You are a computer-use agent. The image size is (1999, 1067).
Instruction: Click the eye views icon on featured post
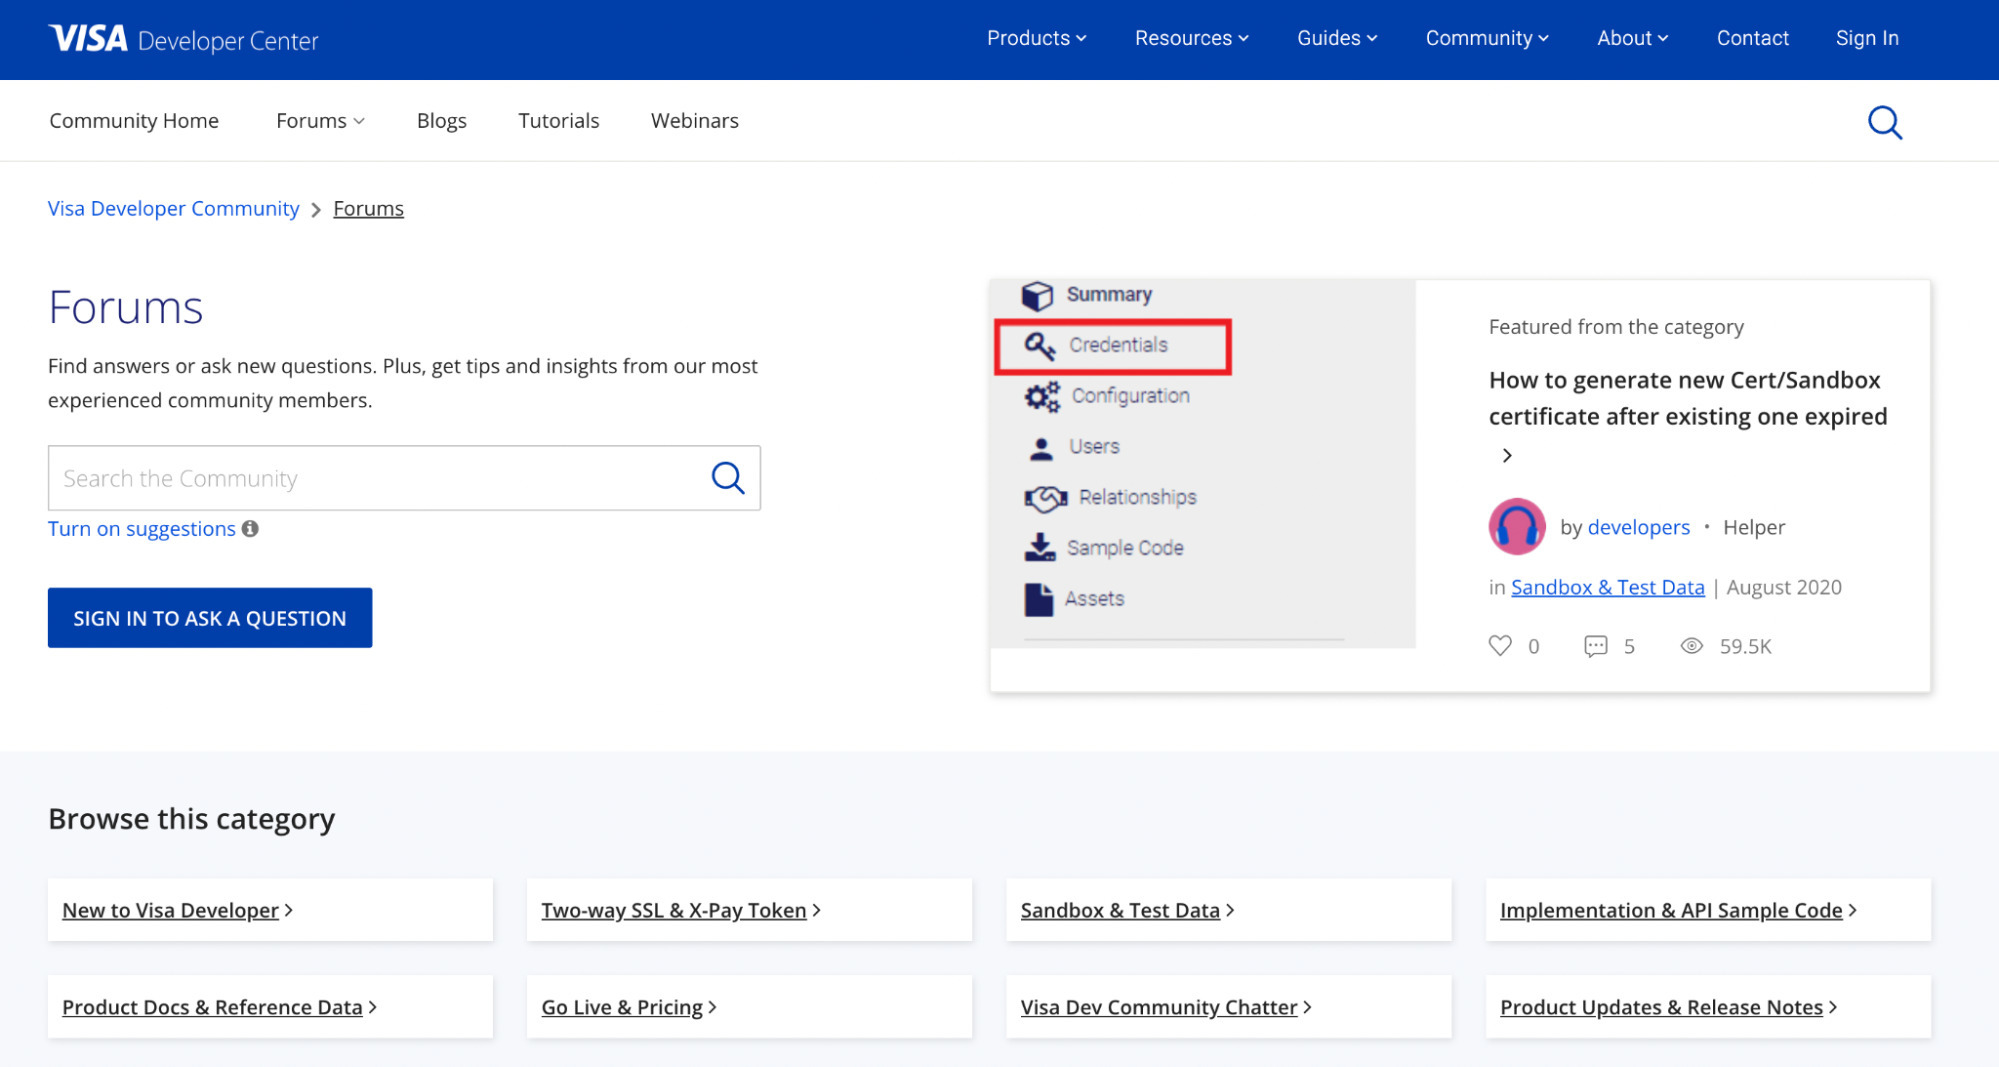[1691, 646]
